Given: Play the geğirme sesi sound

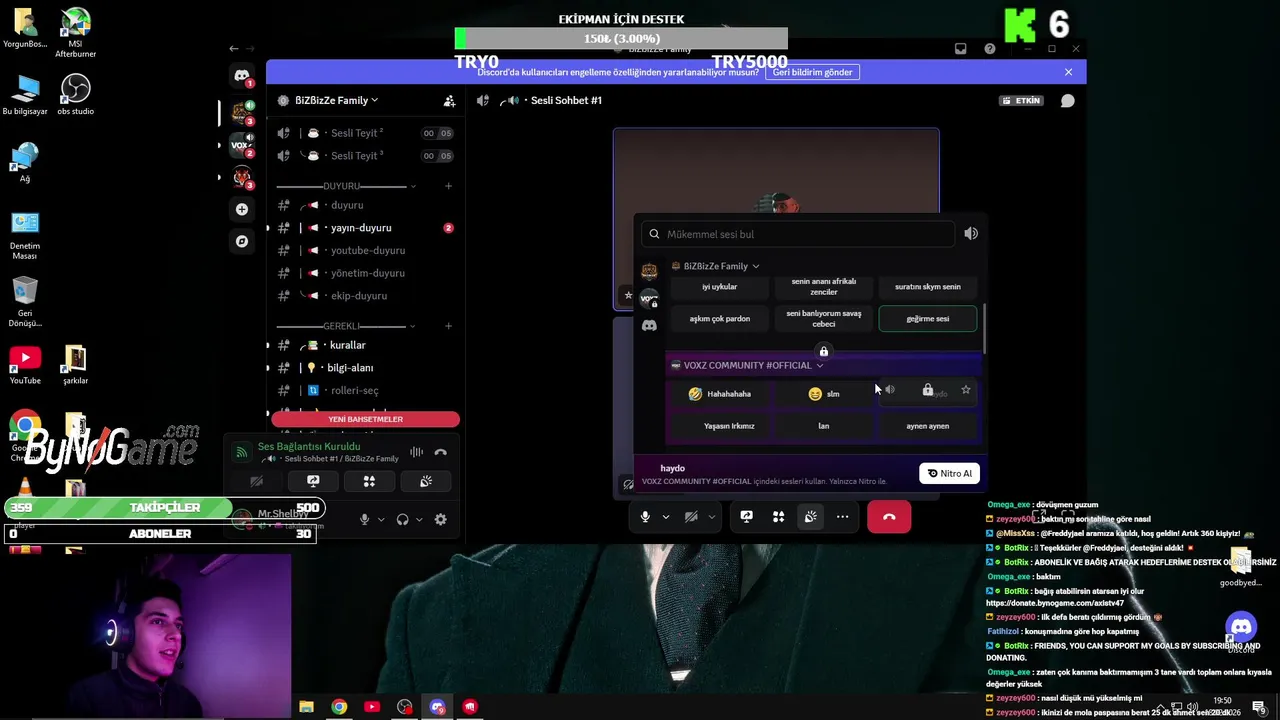Looking at the screenshot, I should pyautogui.click(x=927, y=319).
